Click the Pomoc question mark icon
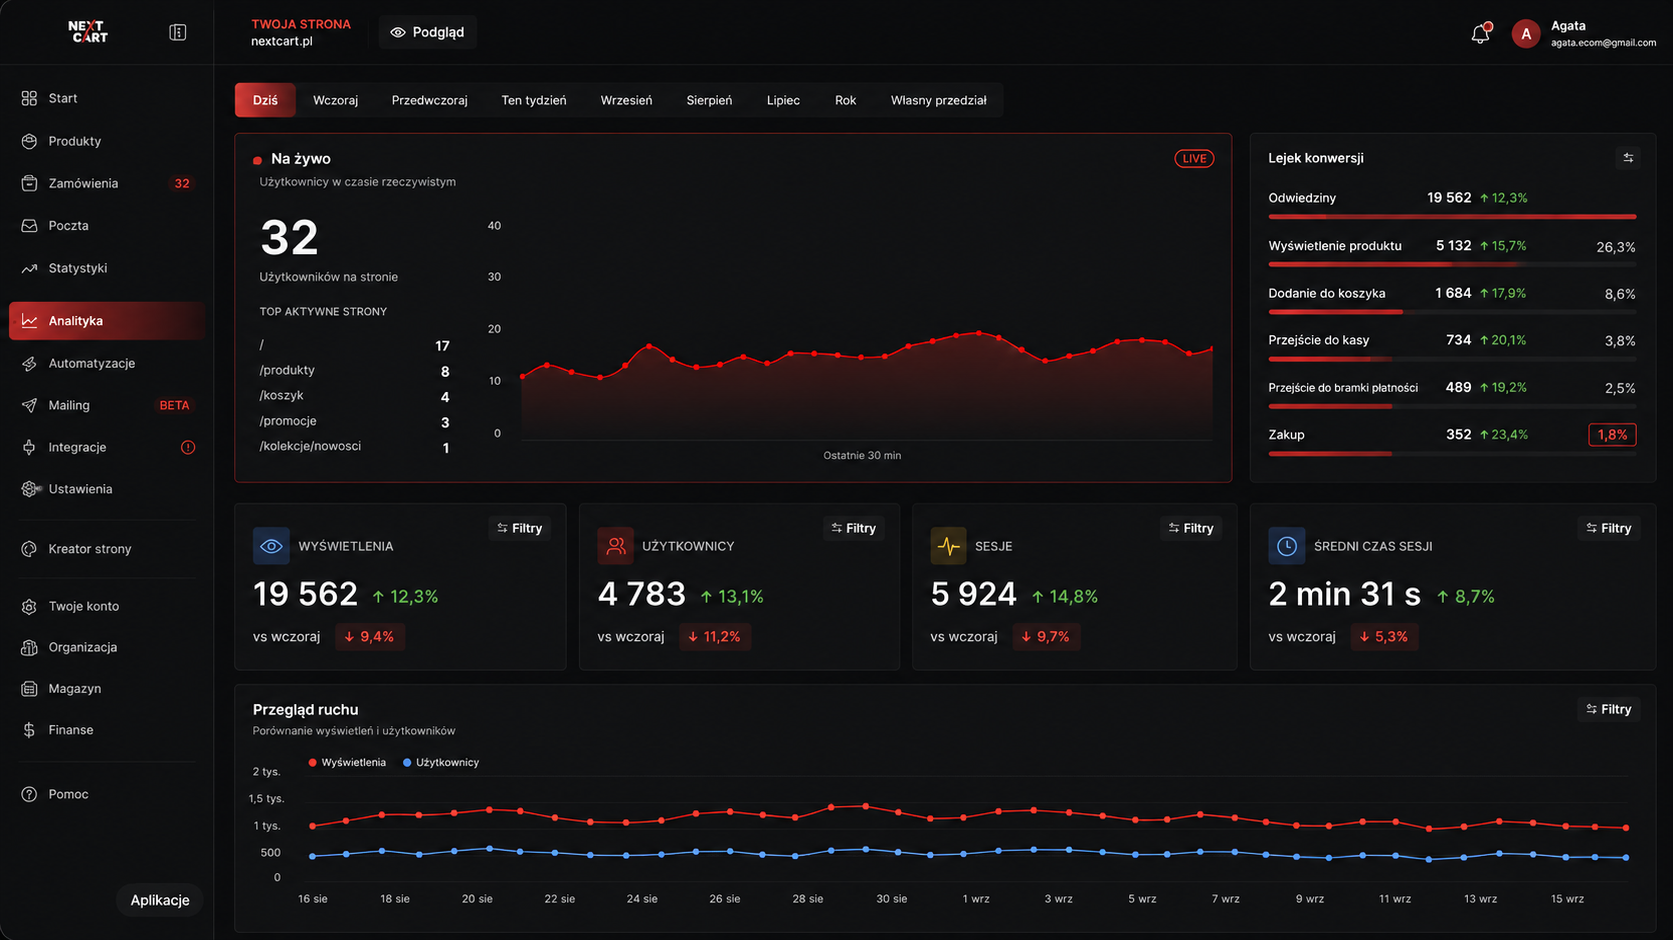Viewport: 1673px width, 940px height. click(x=29, y=794)
